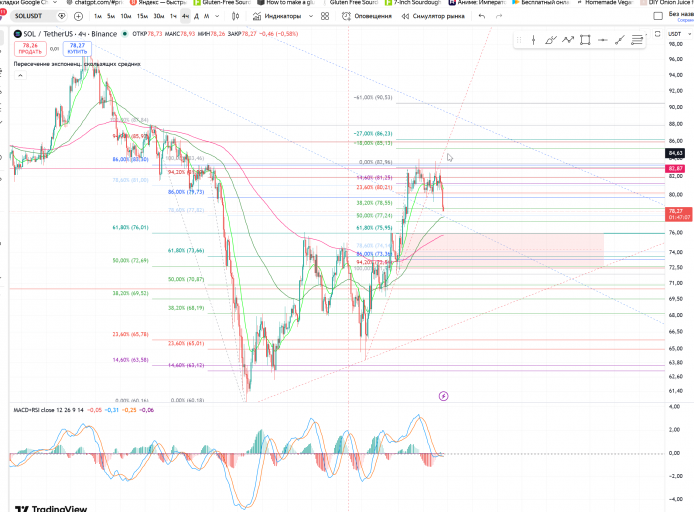694x512 pixels.
Task: Select the 5м timeframe
Action: pyautogui.click(x=111, y=16)
